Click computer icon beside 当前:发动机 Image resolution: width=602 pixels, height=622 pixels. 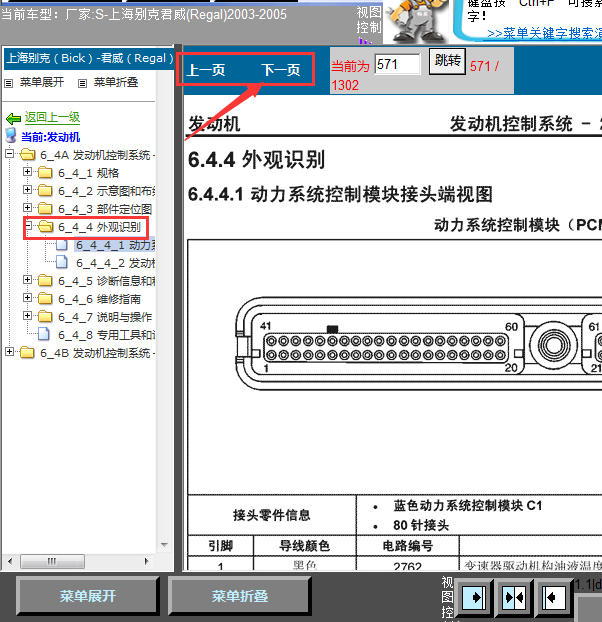11,135
